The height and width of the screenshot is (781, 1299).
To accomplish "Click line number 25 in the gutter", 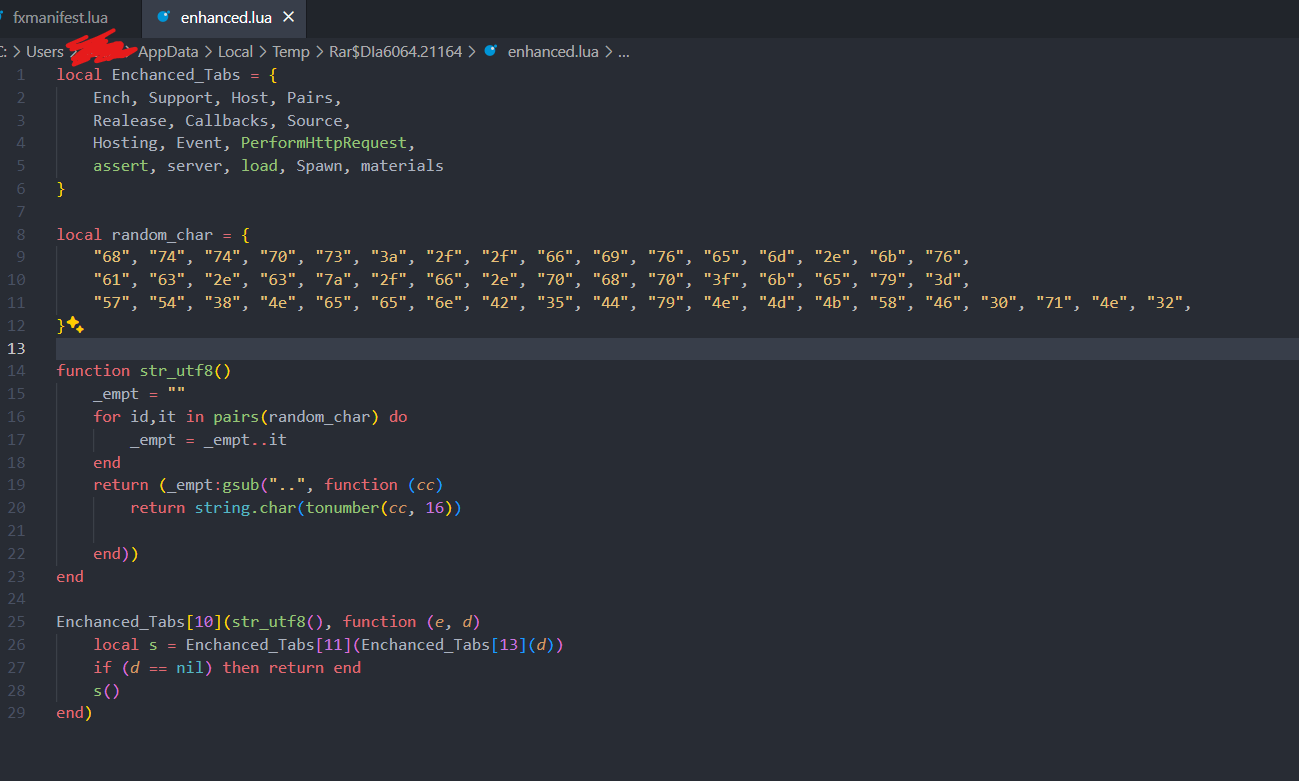I will point(17,622).
